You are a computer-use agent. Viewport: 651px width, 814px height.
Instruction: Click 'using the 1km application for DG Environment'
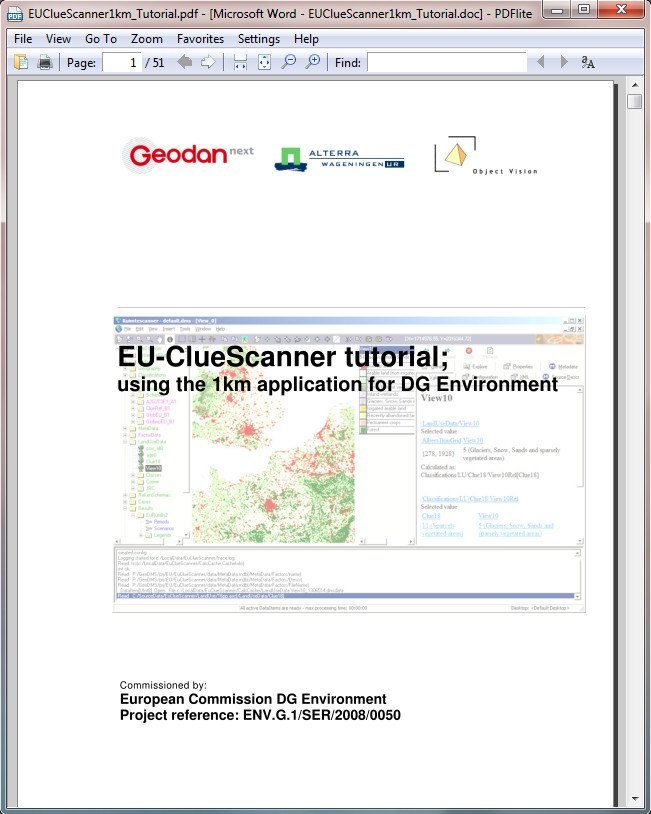pos(337,384)
